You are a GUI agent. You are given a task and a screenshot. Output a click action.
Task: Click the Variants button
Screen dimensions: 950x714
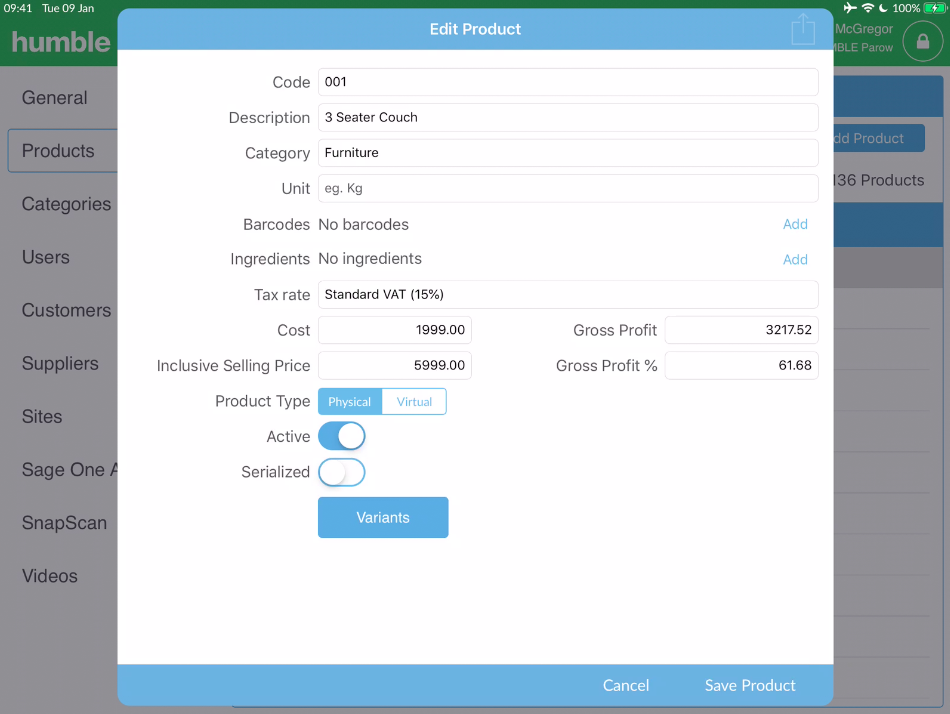383,518
